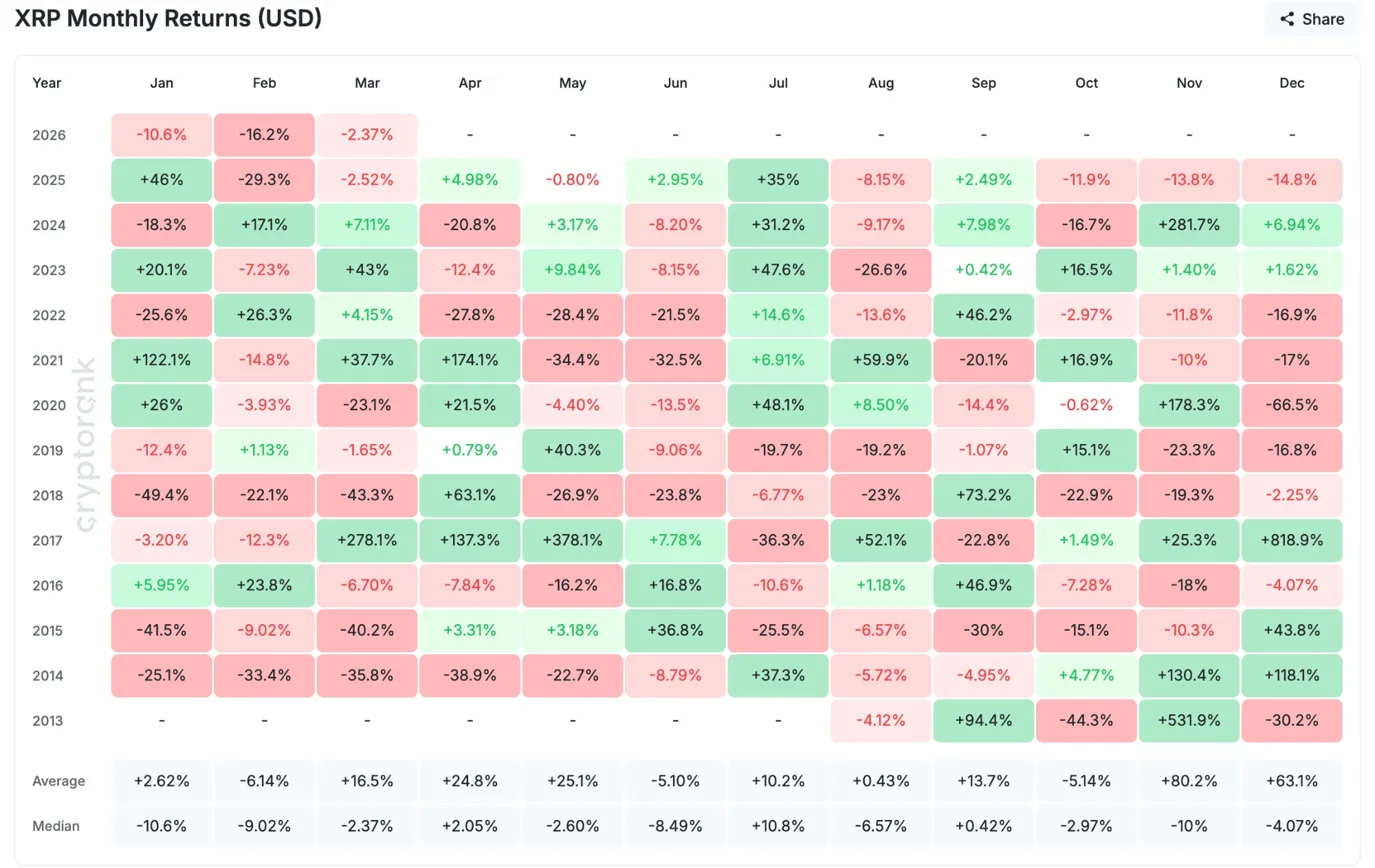Select the +531.9% November 2013 cell
The height and width of the screenshot is (868, 1375).
pyautogui.click(x=1188, y=721)
